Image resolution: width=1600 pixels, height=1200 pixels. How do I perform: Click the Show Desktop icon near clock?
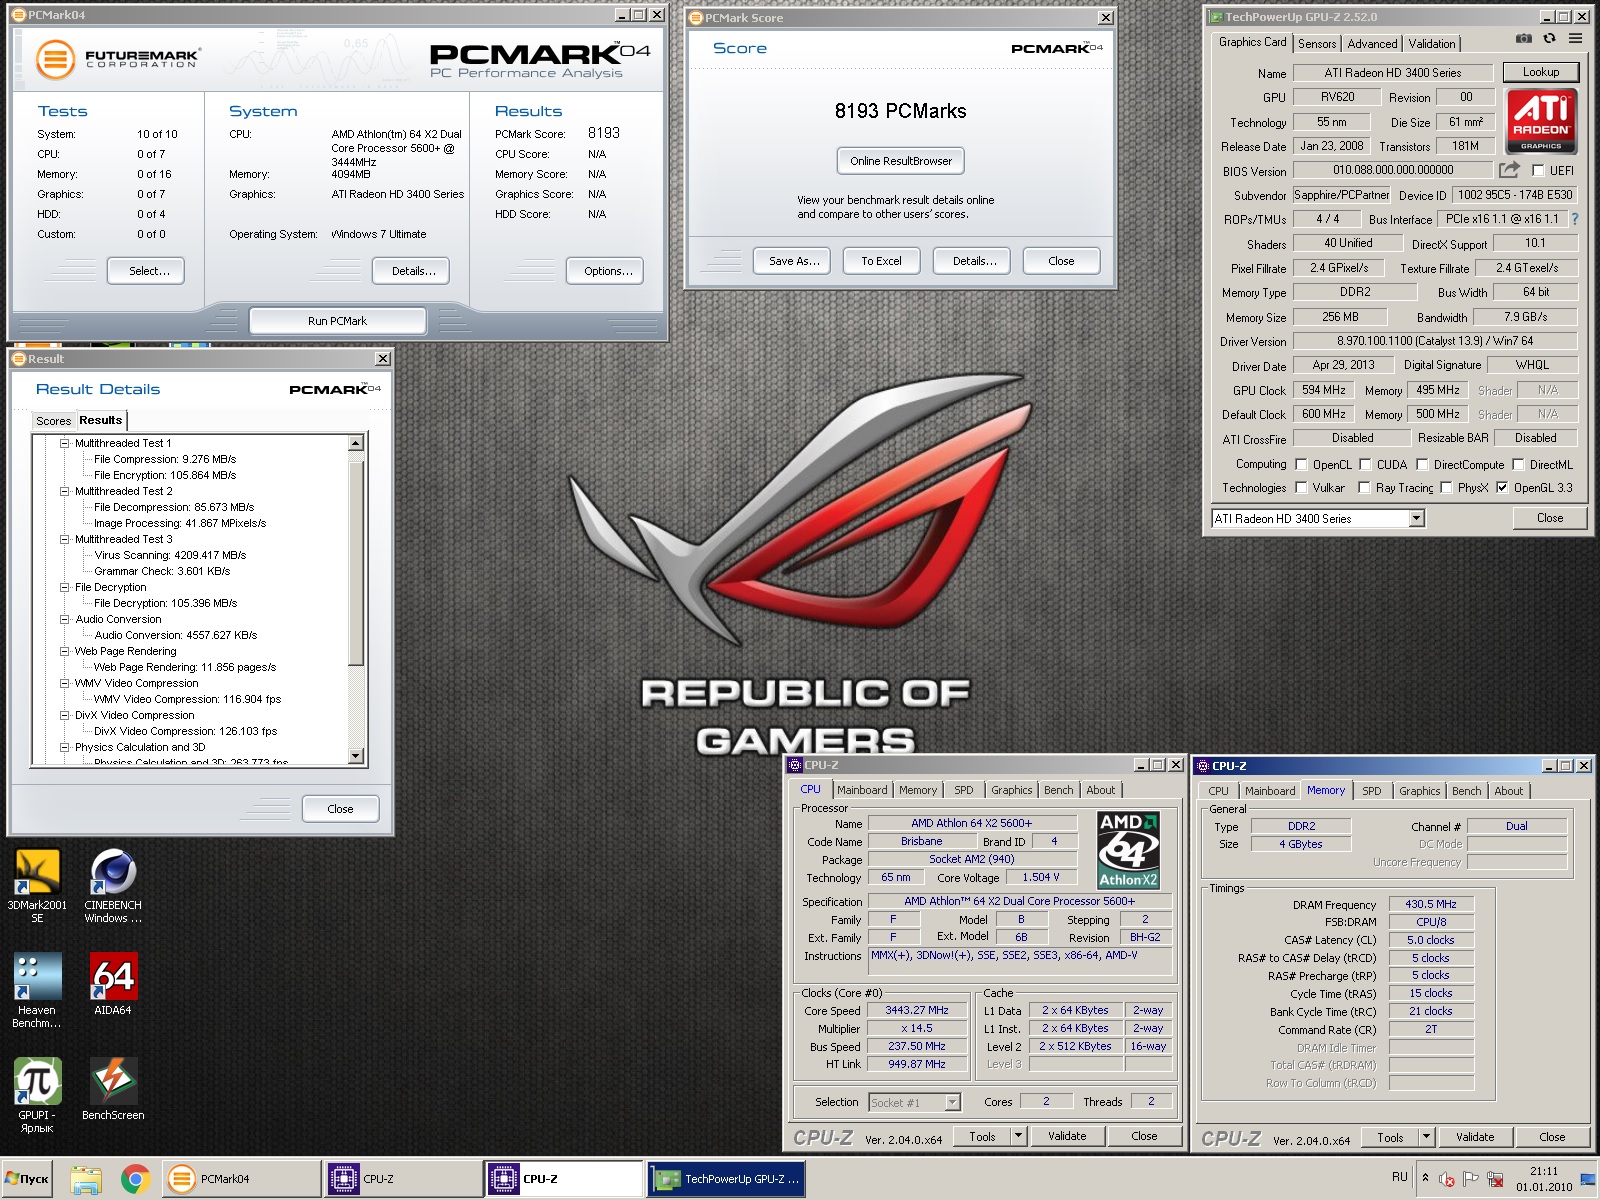pos(1588,1179)
